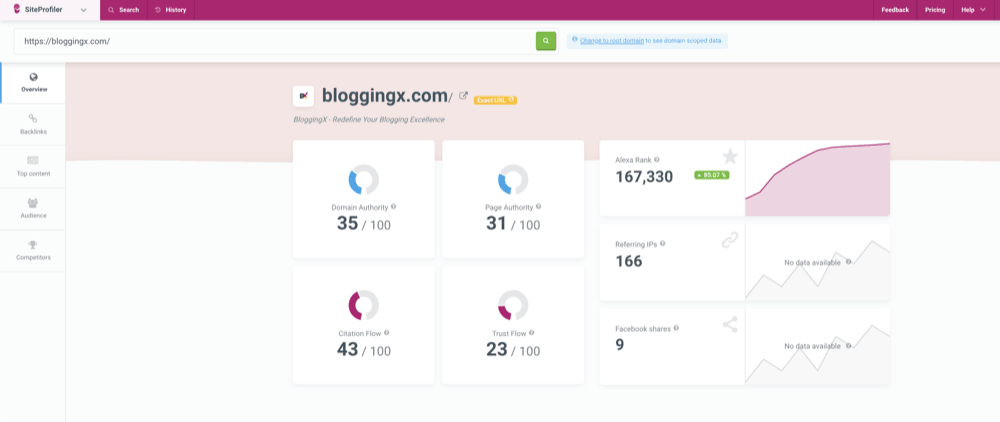Viewport: 1000px width, 422px height.
Task: Click help icon next to Facebook shares no data
Action: (848, 346)
